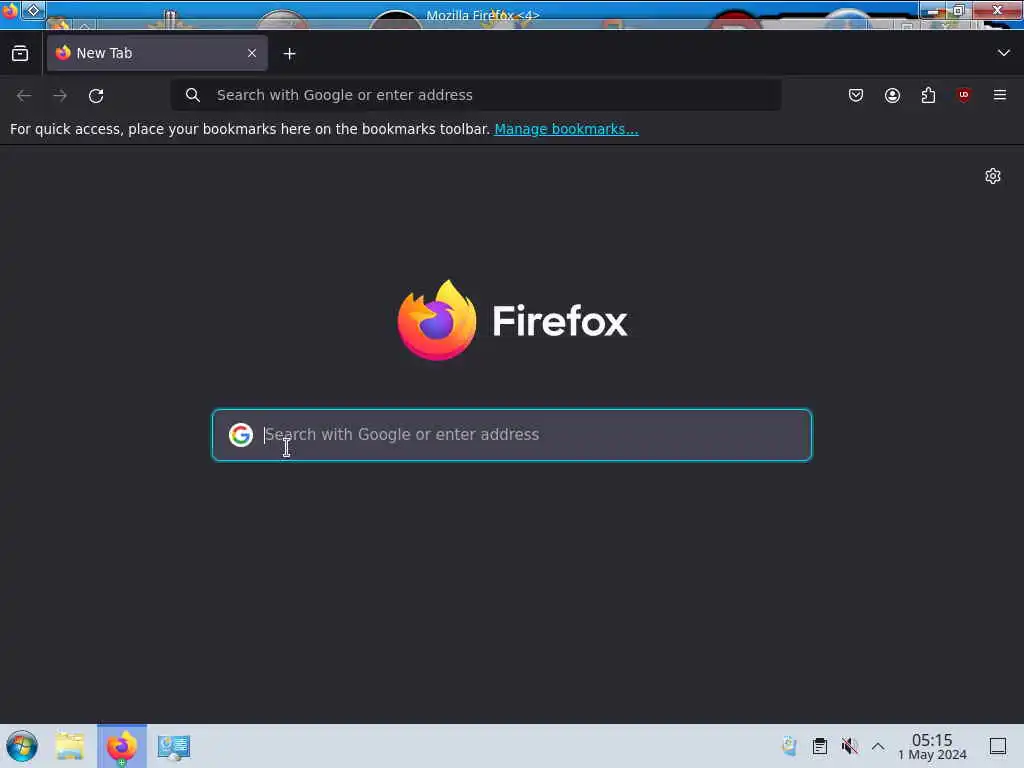The height and width of the screenshot is (768, 1024).
Task: Select Firefox in the taskbar
Action: click(122, 746)
